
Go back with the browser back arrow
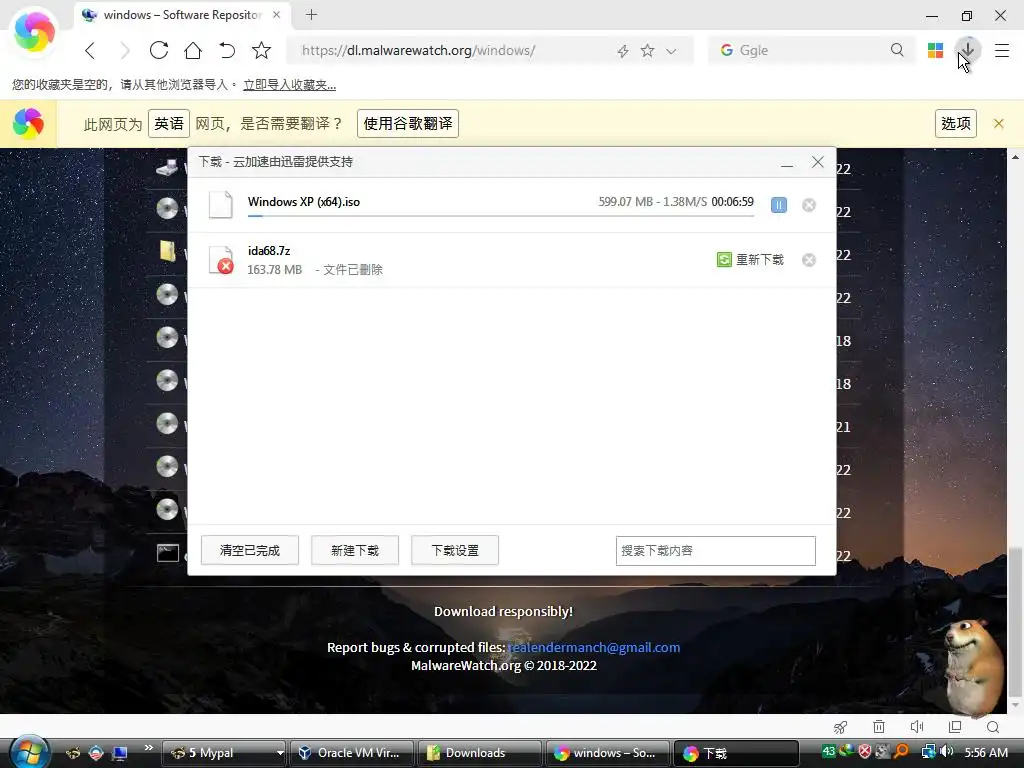point(90,50)
